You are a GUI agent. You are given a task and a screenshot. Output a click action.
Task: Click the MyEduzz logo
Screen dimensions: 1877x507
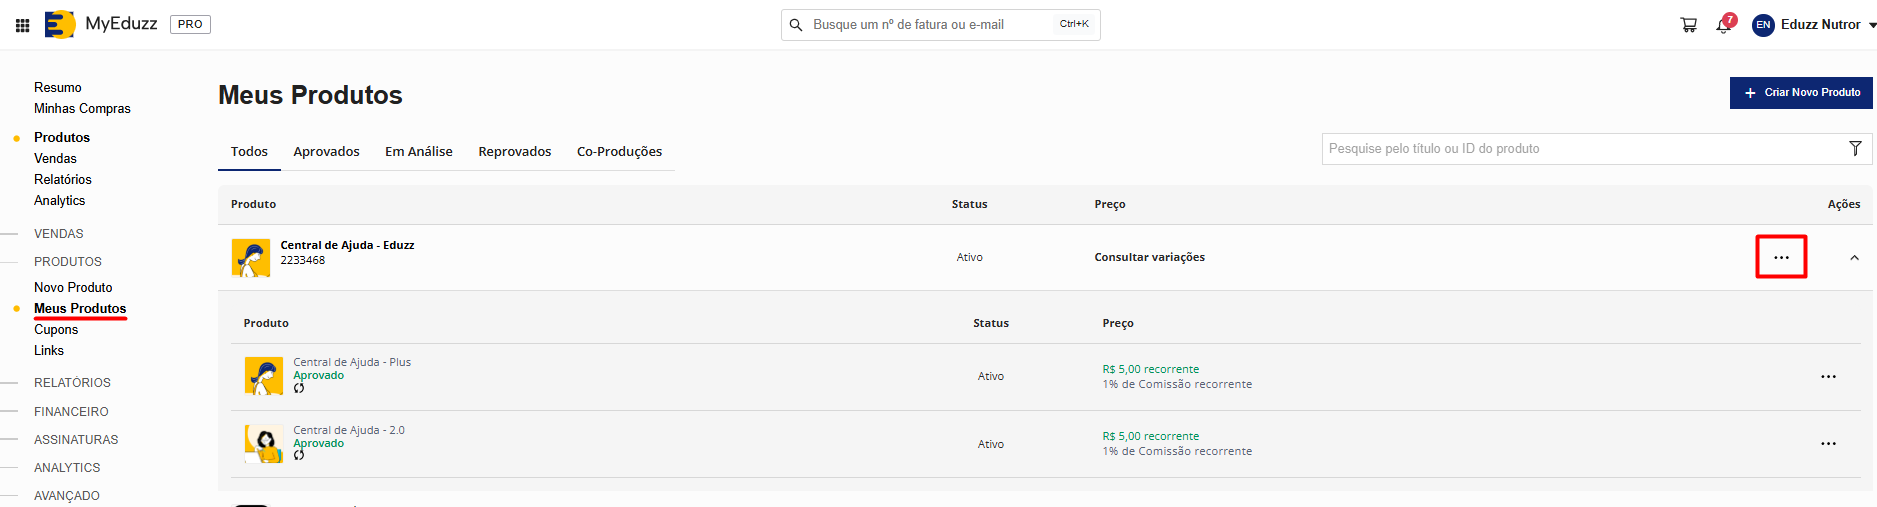[x=101, y=24]
